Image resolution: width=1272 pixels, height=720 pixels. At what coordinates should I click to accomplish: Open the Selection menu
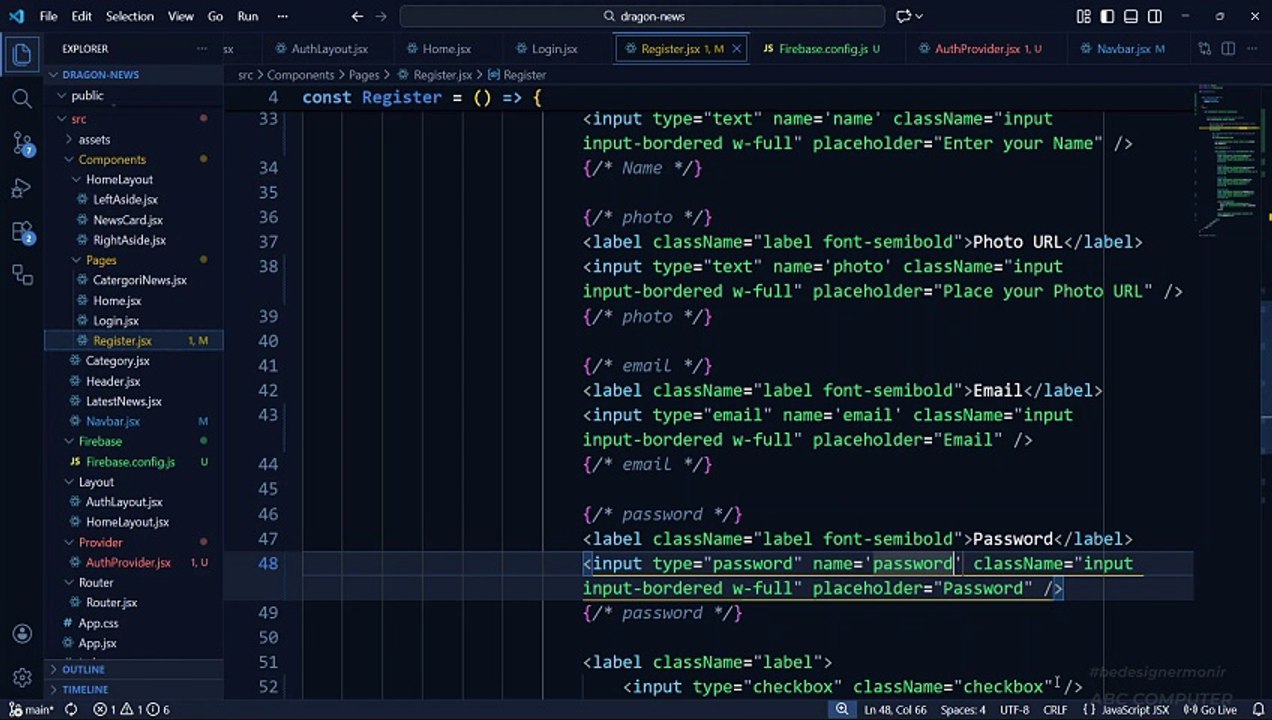point(130,16)
